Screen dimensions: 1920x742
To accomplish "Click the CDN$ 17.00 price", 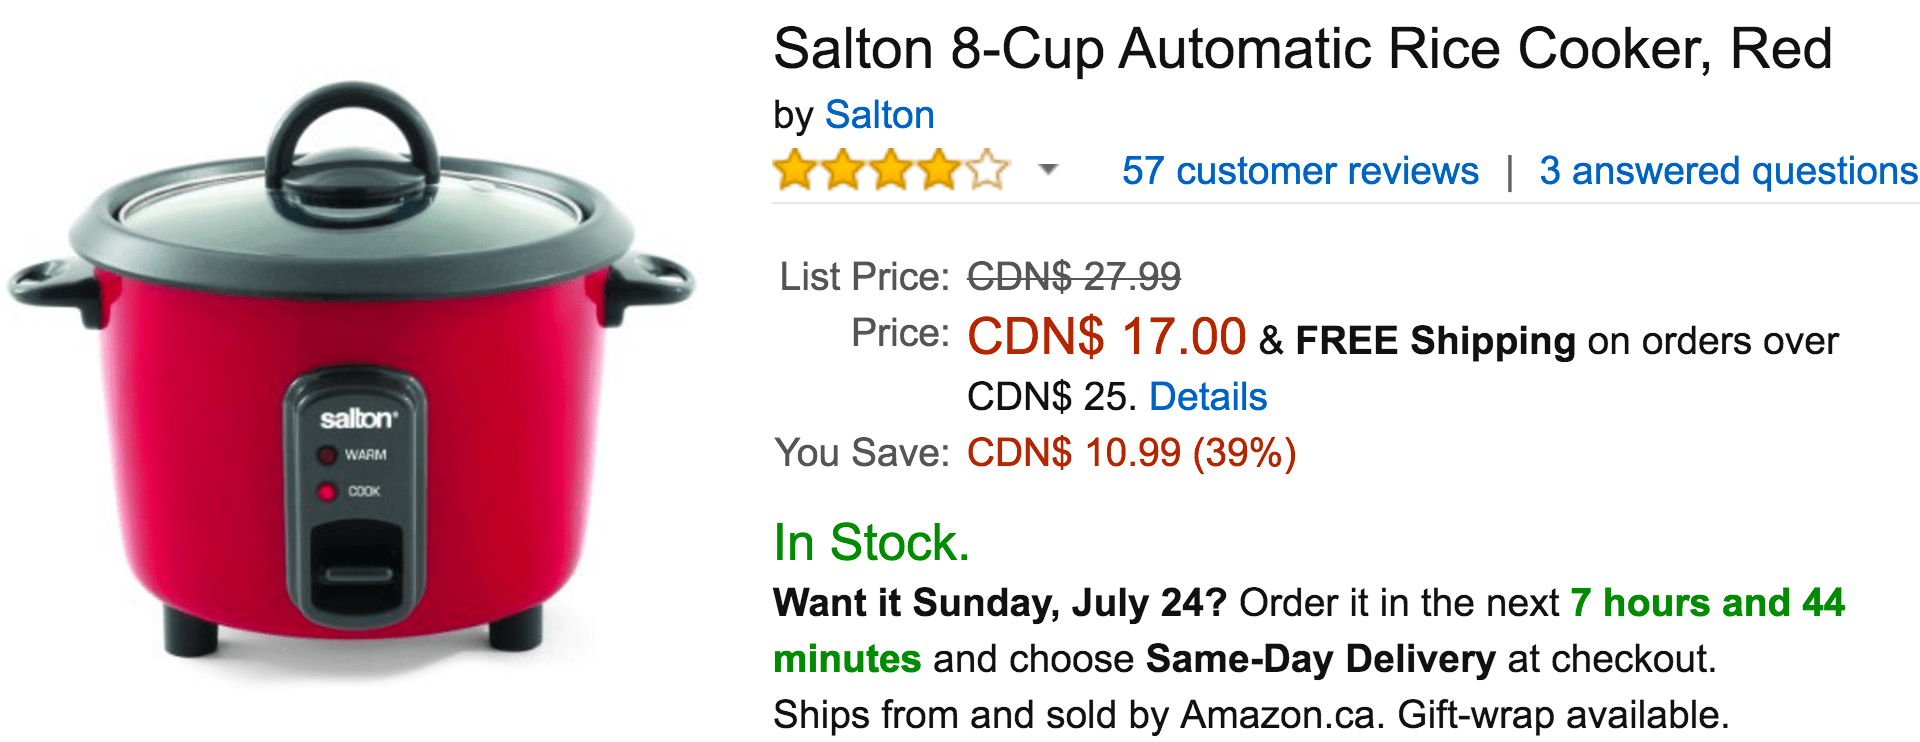I will pos(1106,337).
